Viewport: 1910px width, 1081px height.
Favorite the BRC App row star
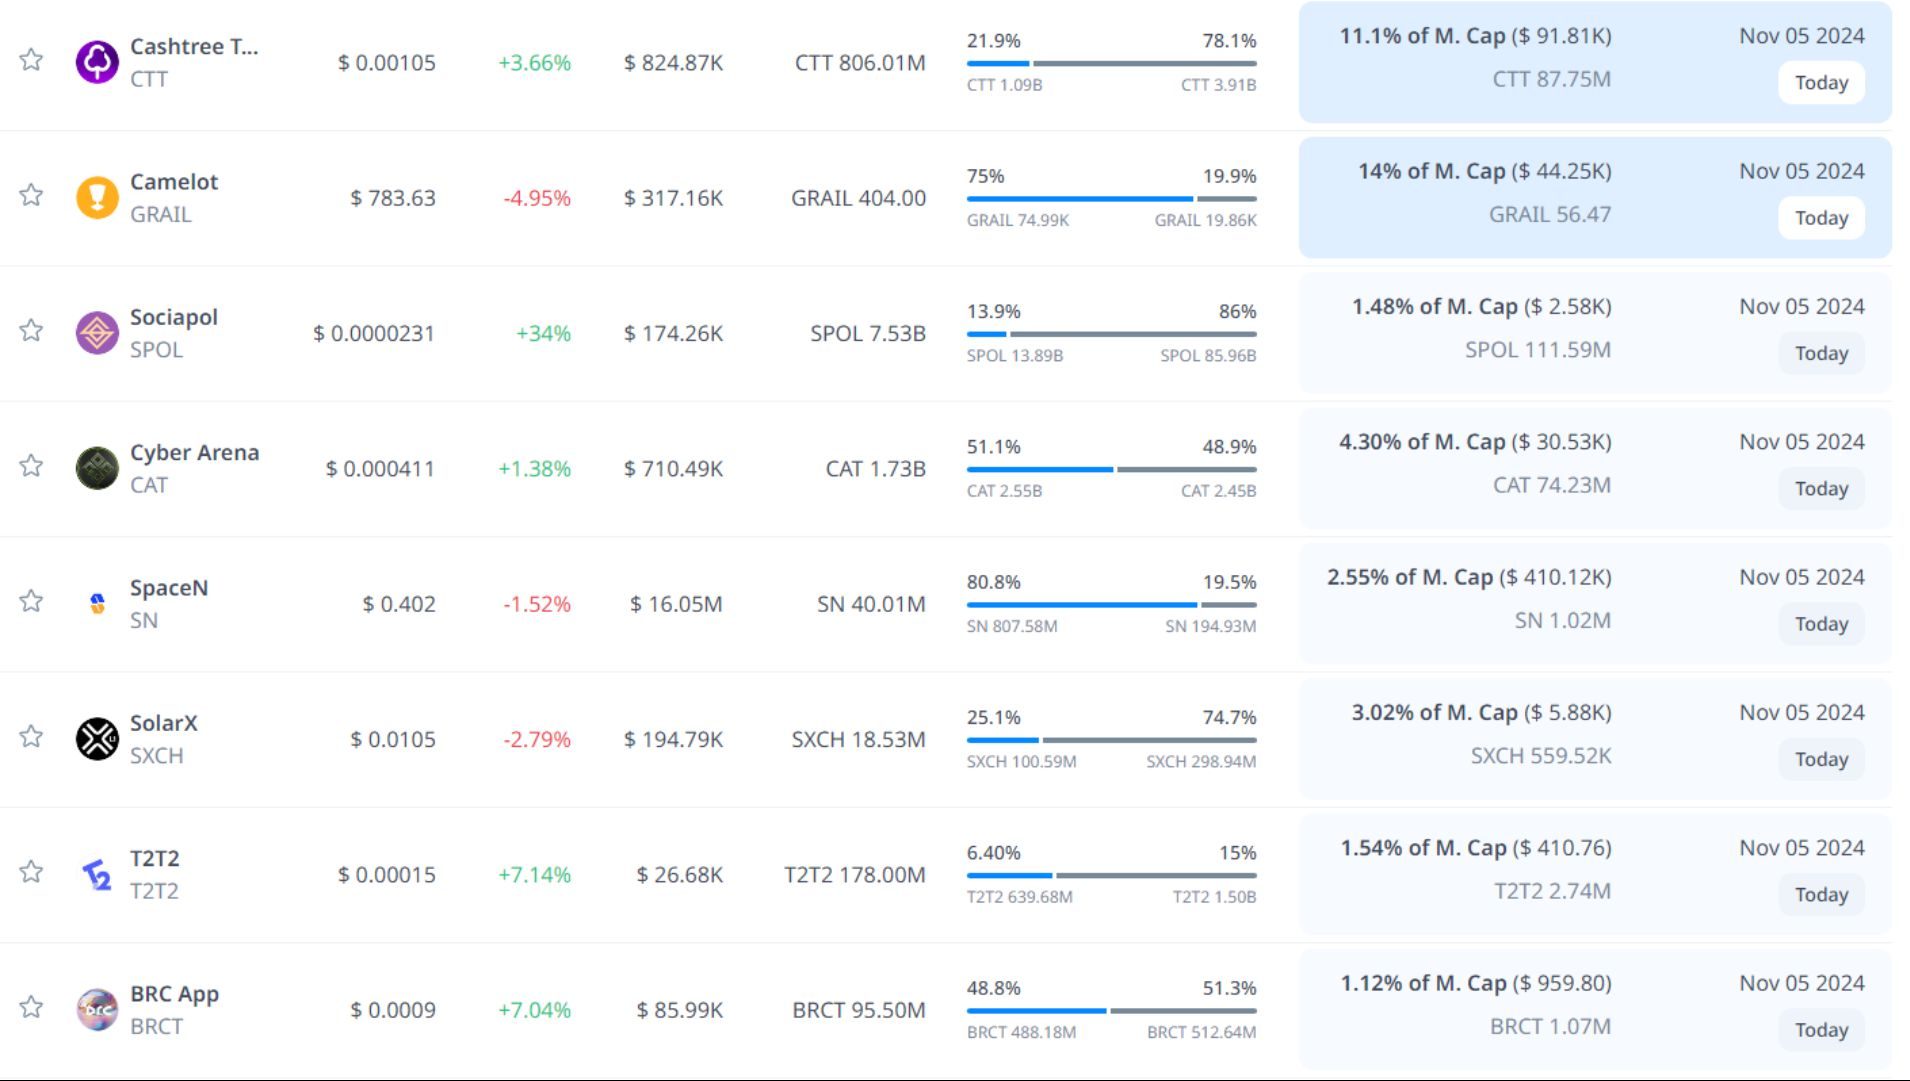pyautogui.click(x=31, y=1007)
